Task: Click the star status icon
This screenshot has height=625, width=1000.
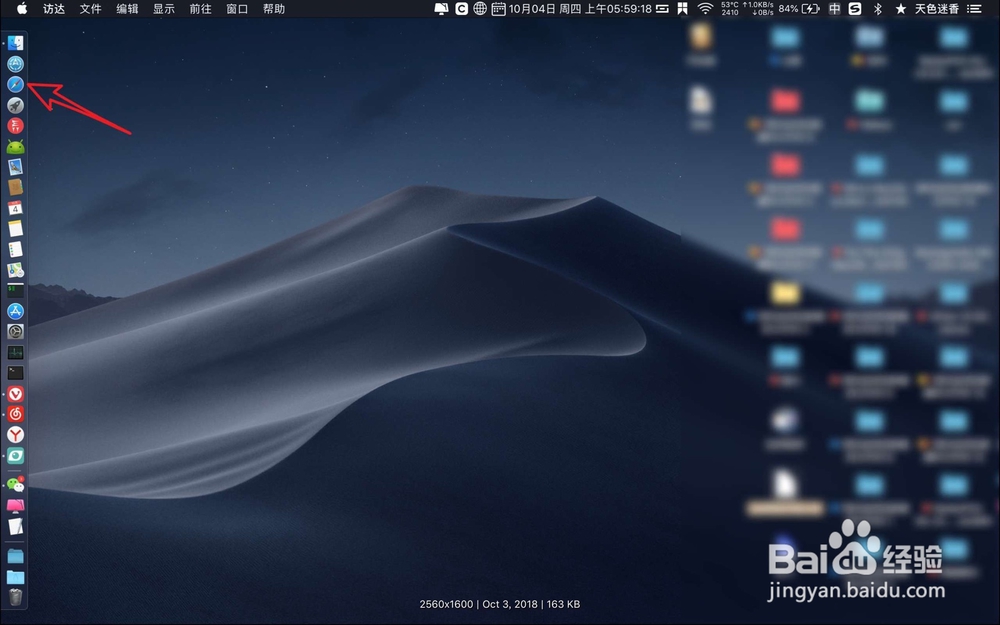Action: tap(901, 9)
